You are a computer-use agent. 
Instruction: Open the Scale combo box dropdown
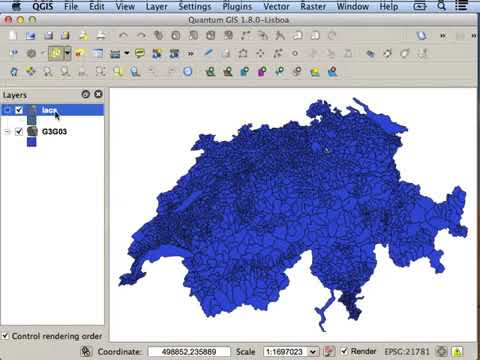(x=313, y=352)
